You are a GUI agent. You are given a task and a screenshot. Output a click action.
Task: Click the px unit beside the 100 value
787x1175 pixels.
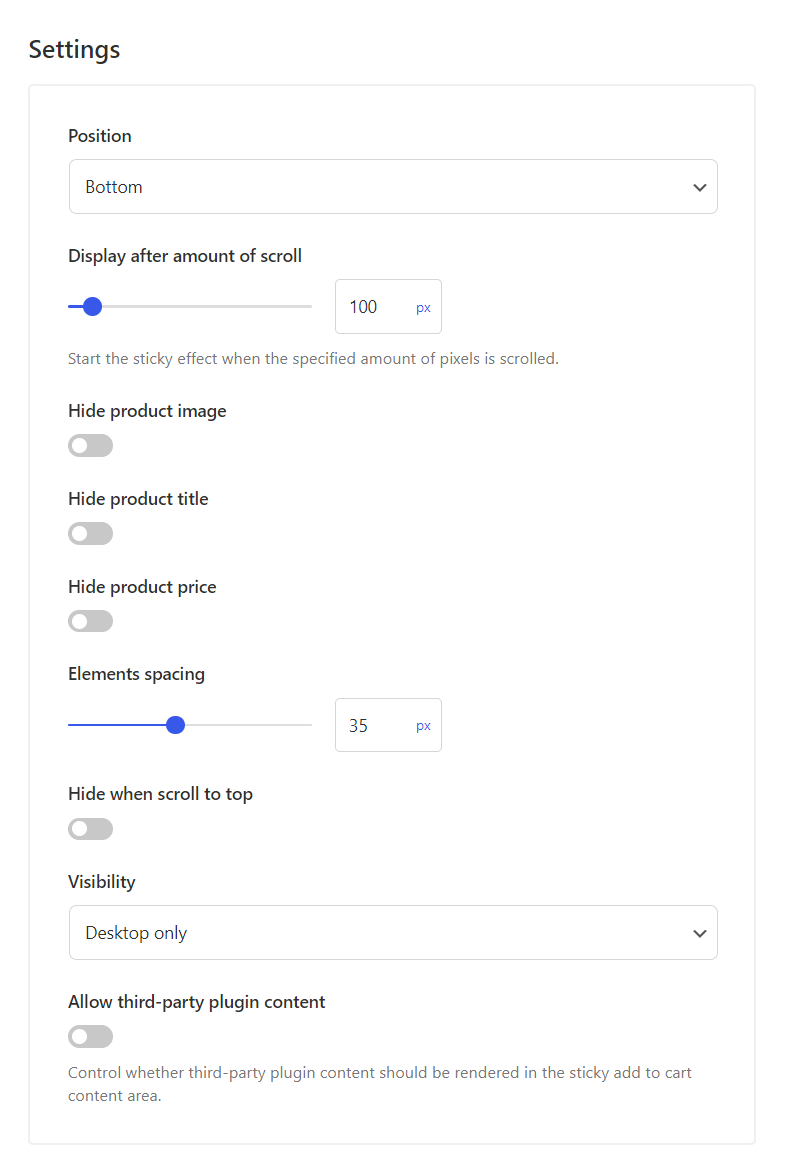[423, 307]
